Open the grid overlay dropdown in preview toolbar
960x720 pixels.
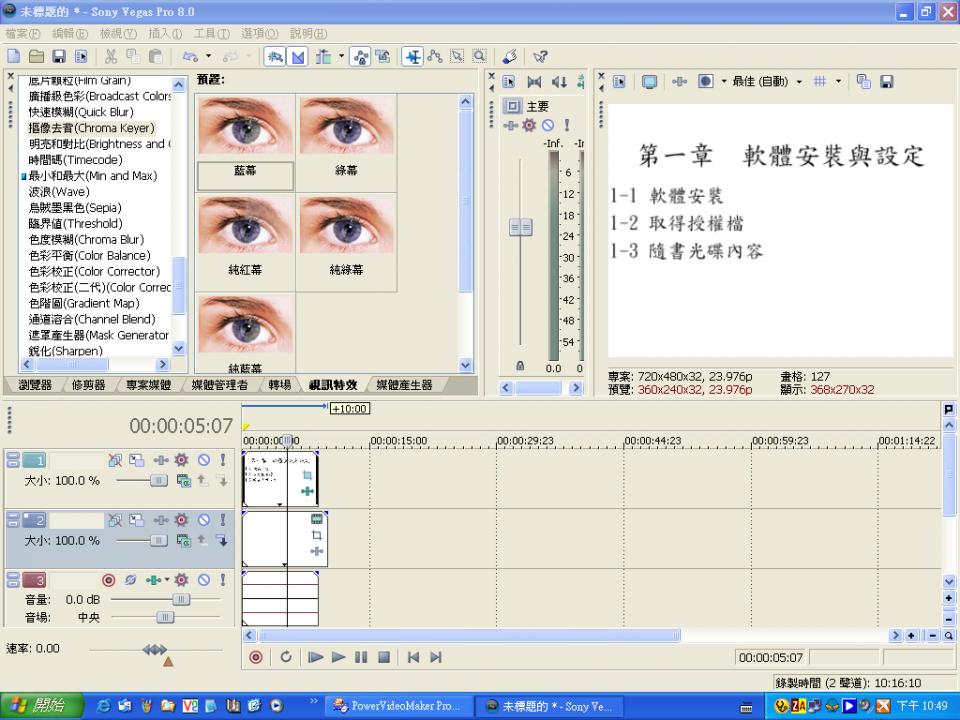pos(836,82)
